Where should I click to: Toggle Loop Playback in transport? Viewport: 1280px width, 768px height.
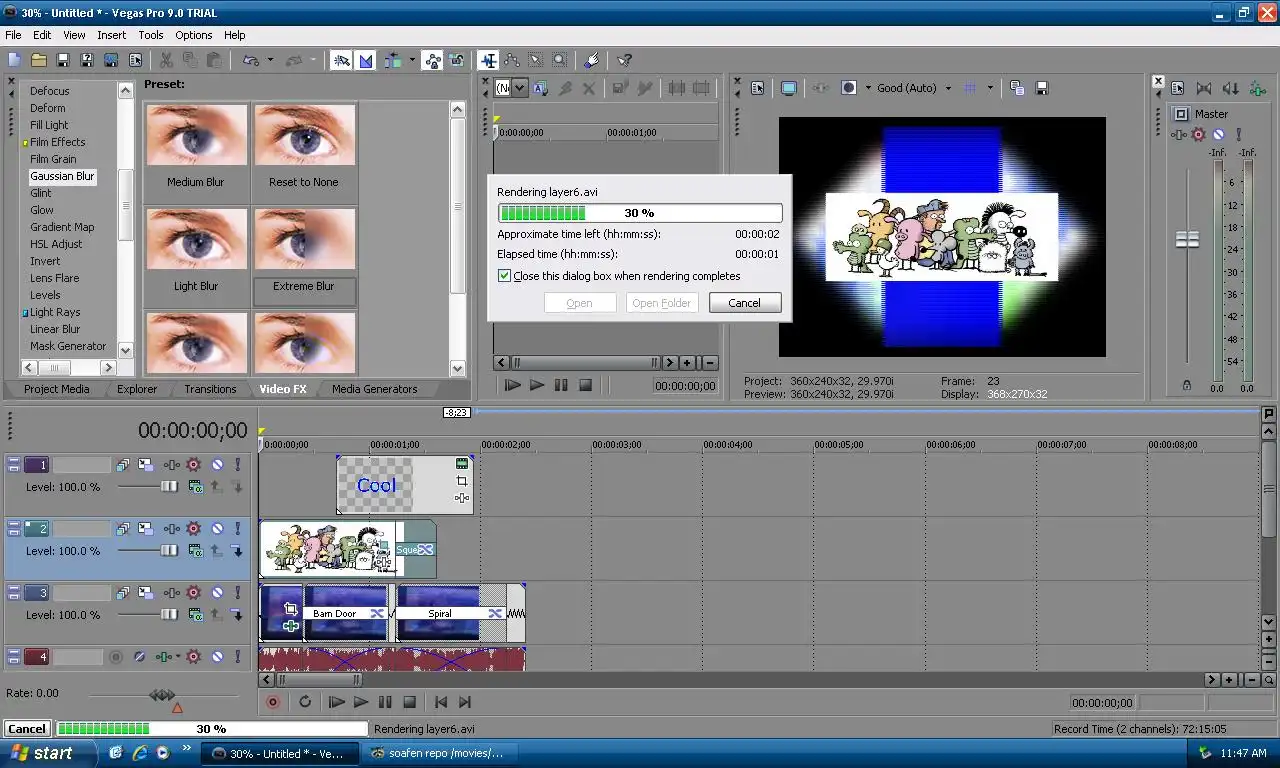pyautogui.click(x=305, y=703)
